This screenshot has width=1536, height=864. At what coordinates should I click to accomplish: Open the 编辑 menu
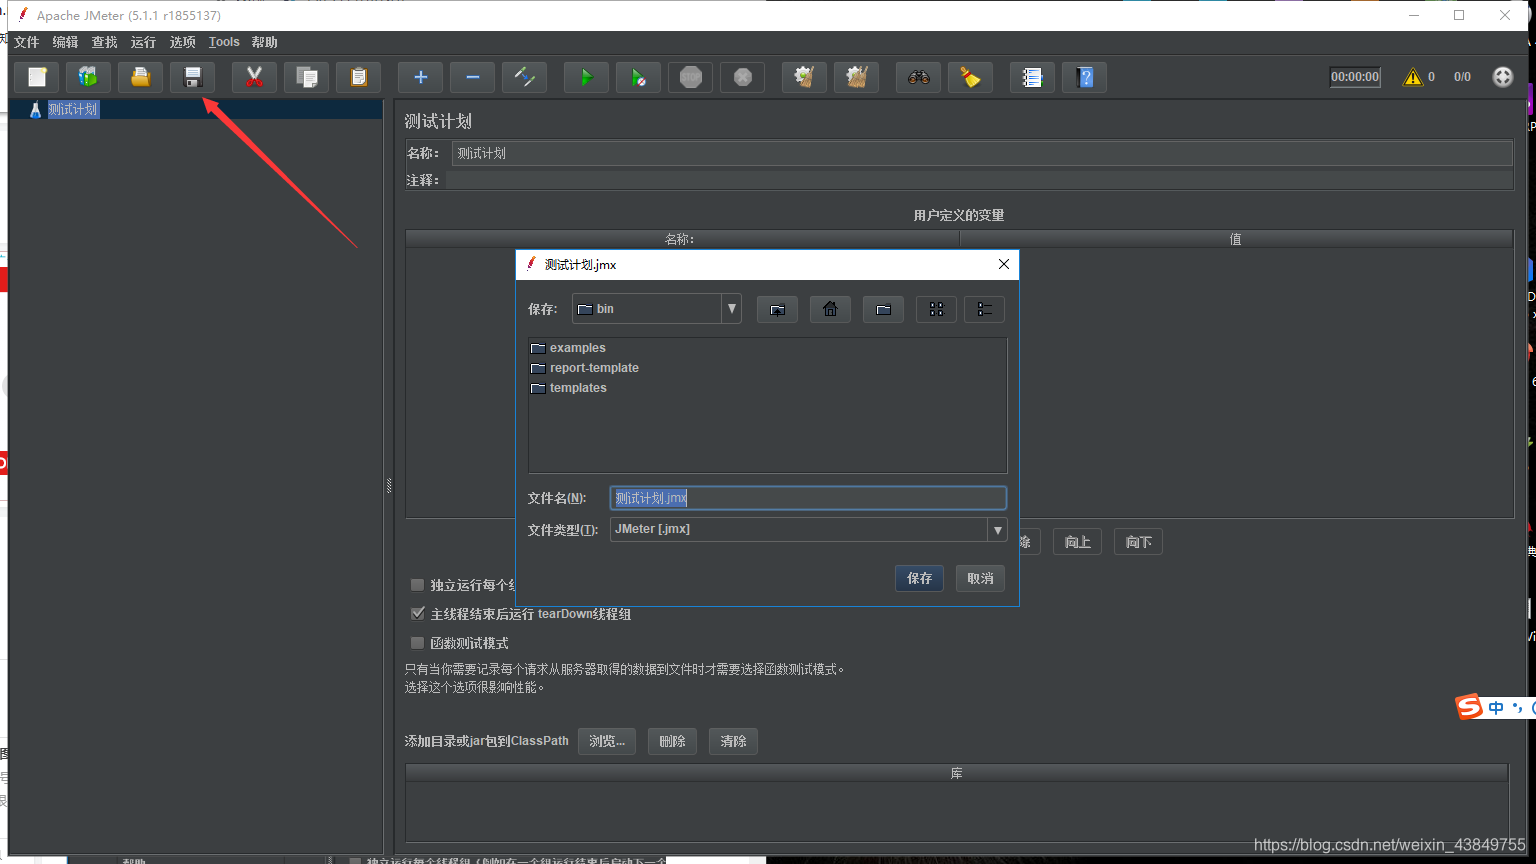pos(65,42)
